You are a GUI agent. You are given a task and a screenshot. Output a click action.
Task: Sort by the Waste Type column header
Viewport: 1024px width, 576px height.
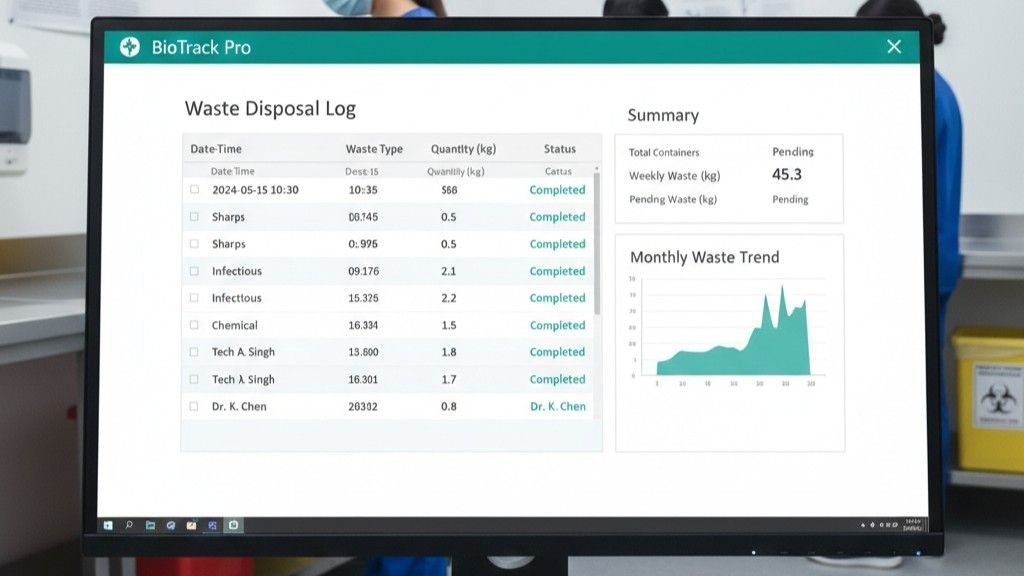click(374, 149)
